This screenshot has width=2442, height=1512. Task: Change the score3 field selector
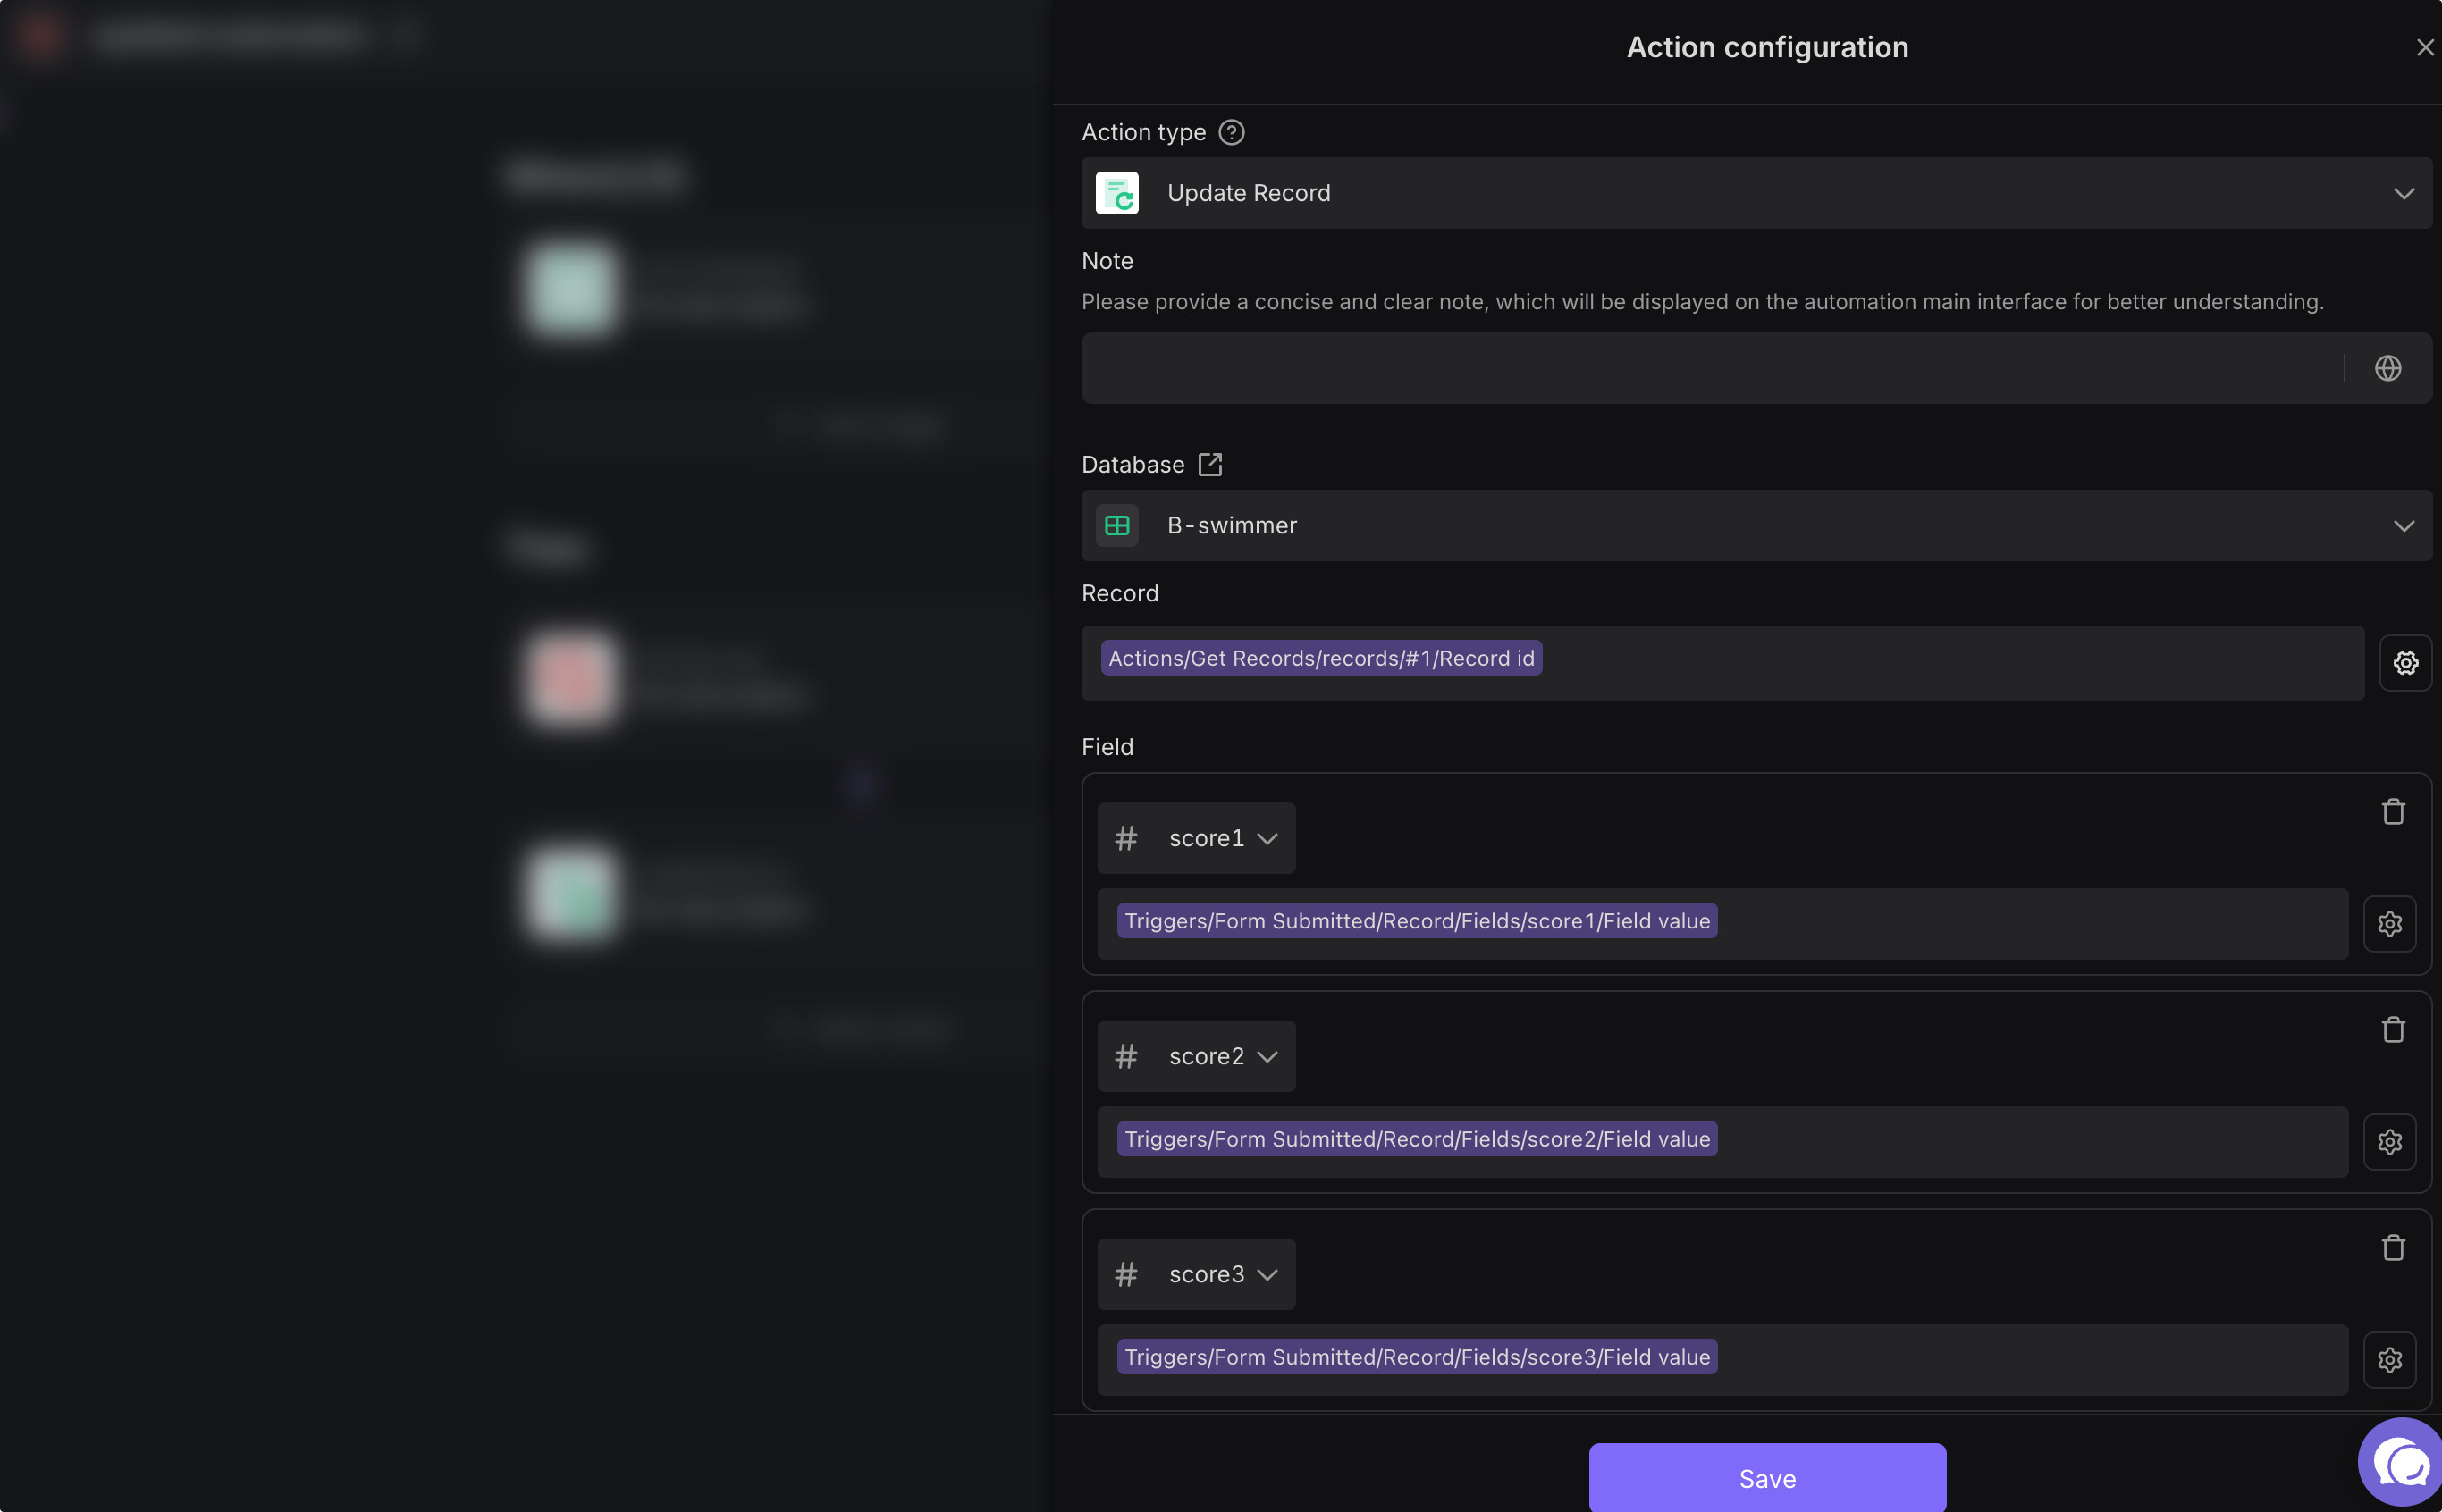(1196, 1274)
